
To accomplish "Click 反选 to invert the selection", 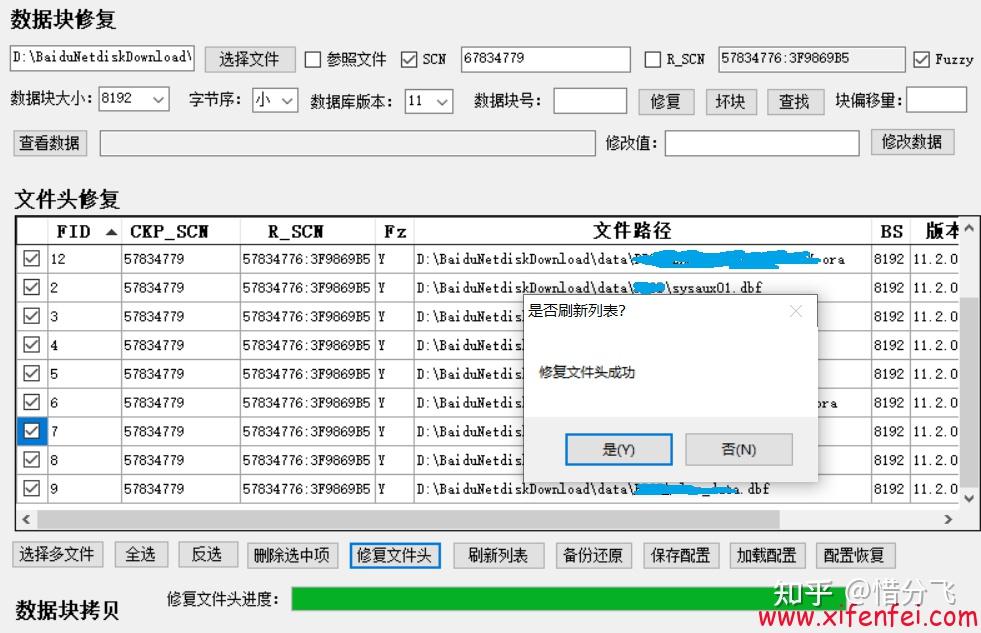I will 207,555.
